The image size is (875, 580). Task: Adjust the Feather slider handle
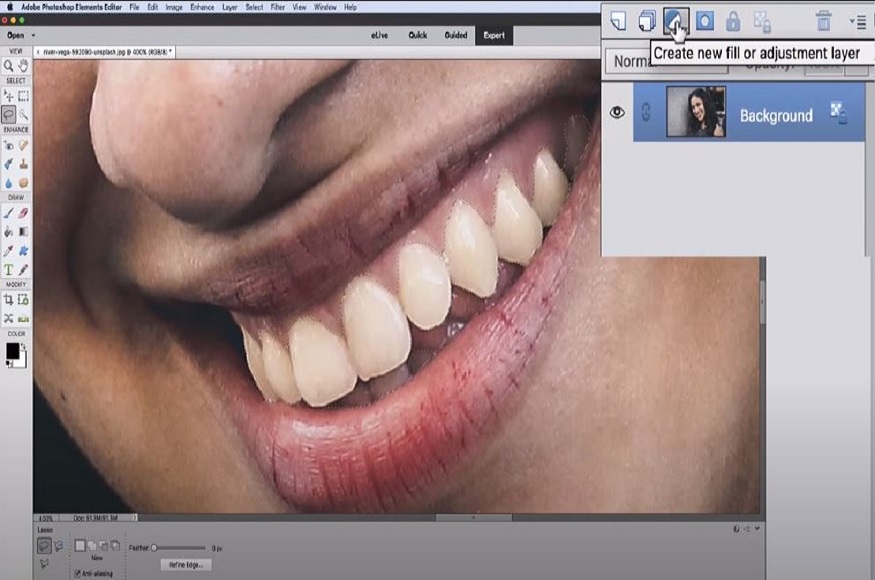pyautogui.click(x=154, y=548)
